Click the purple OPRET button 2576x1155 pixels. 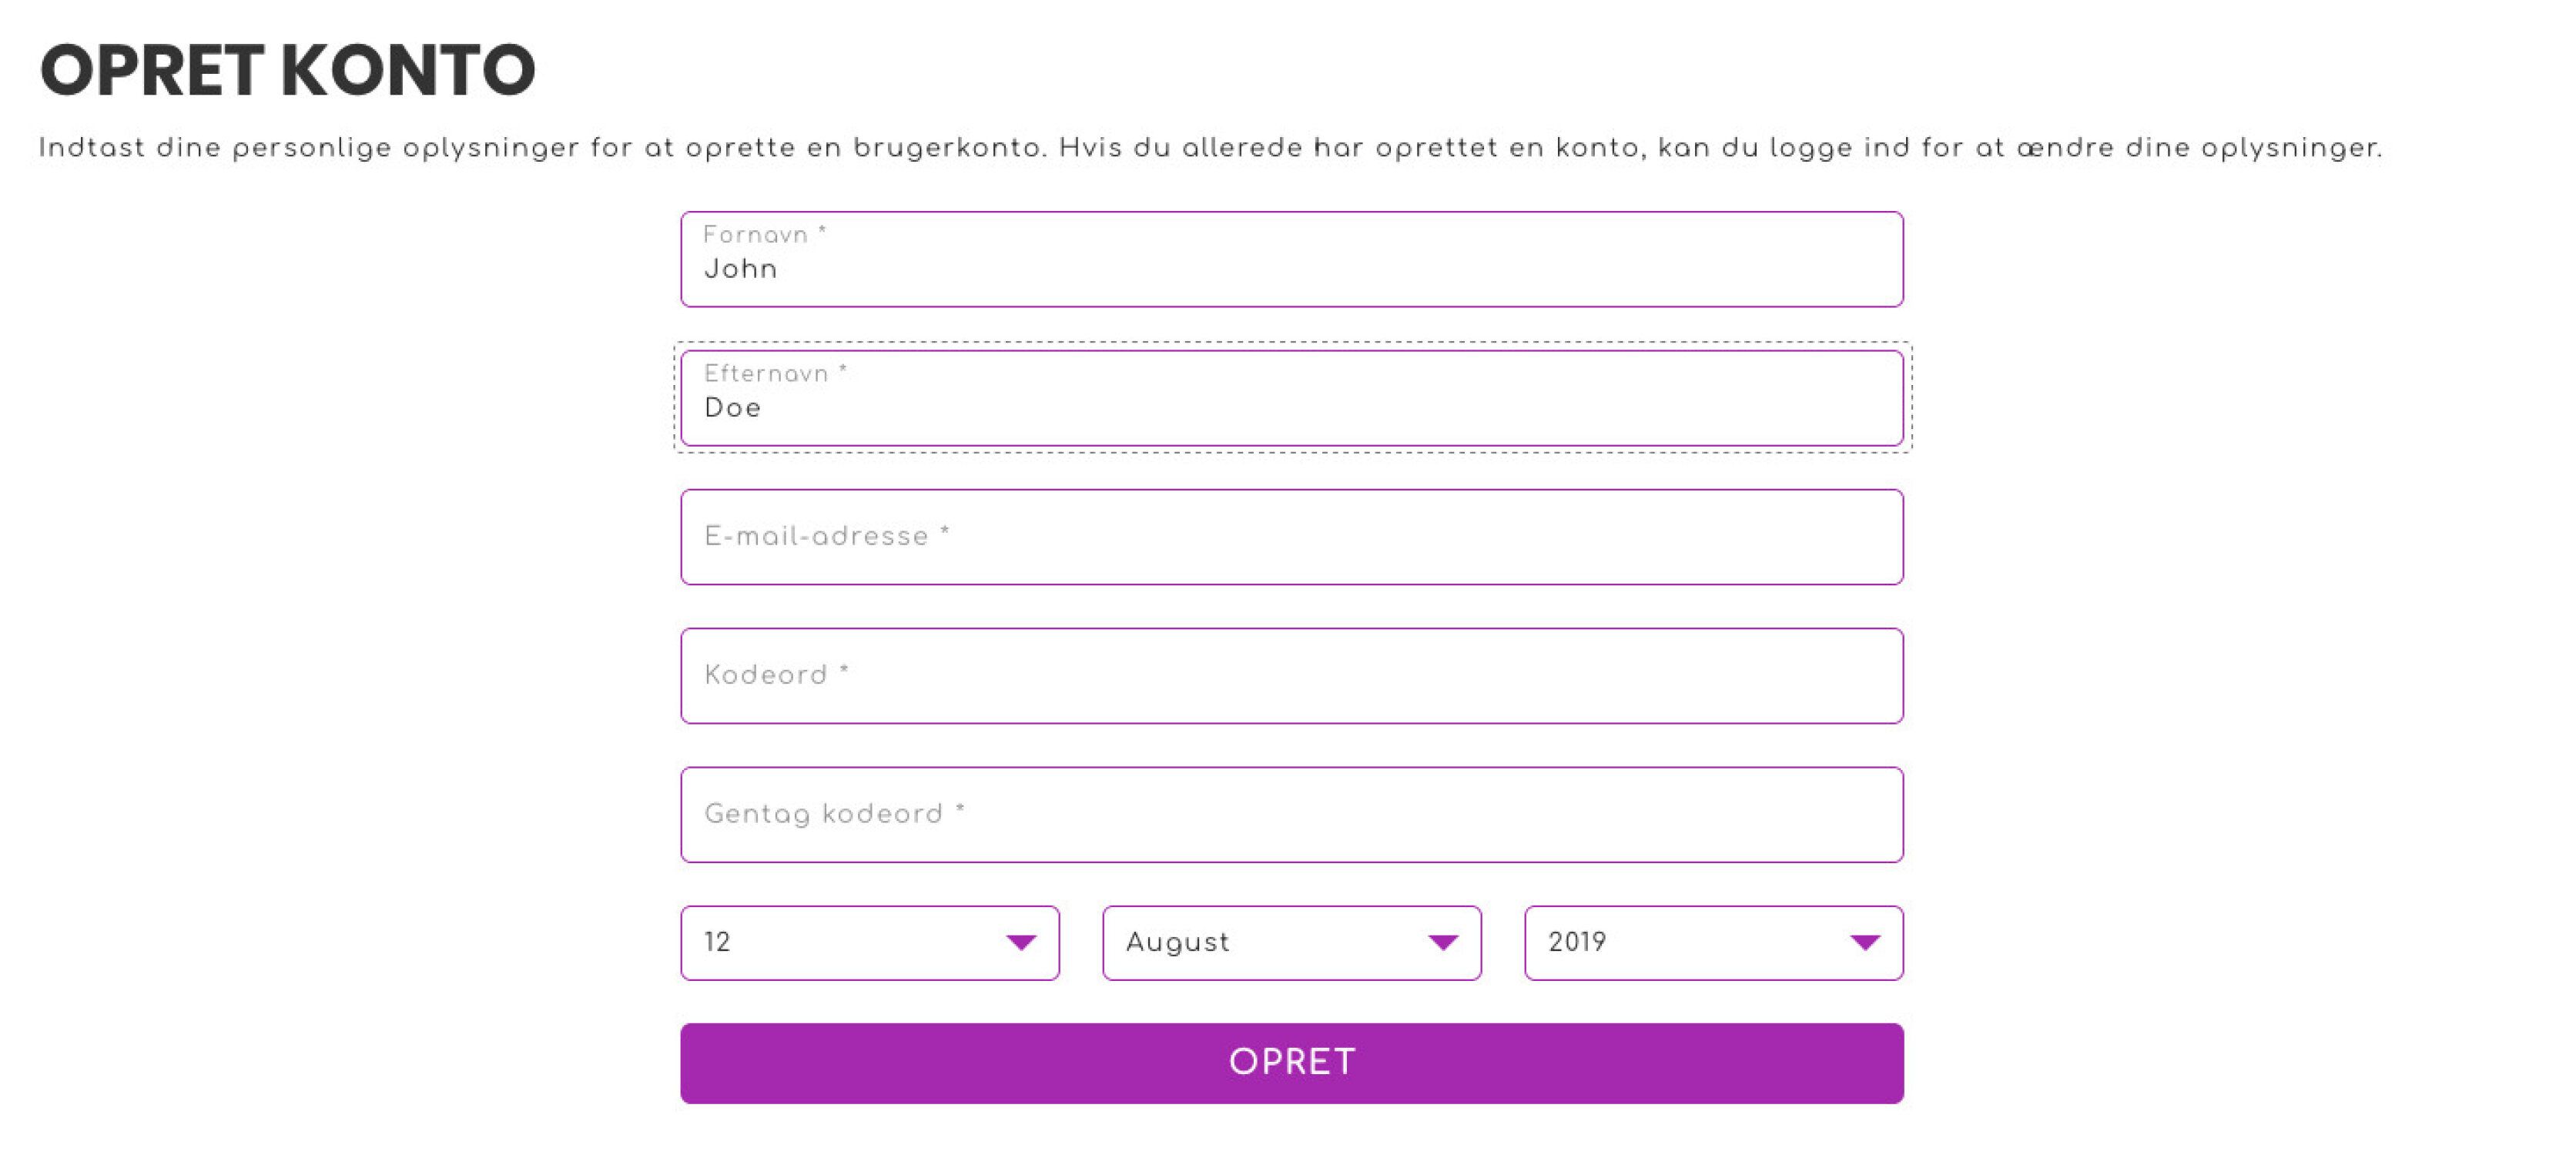(1292, 1062)
